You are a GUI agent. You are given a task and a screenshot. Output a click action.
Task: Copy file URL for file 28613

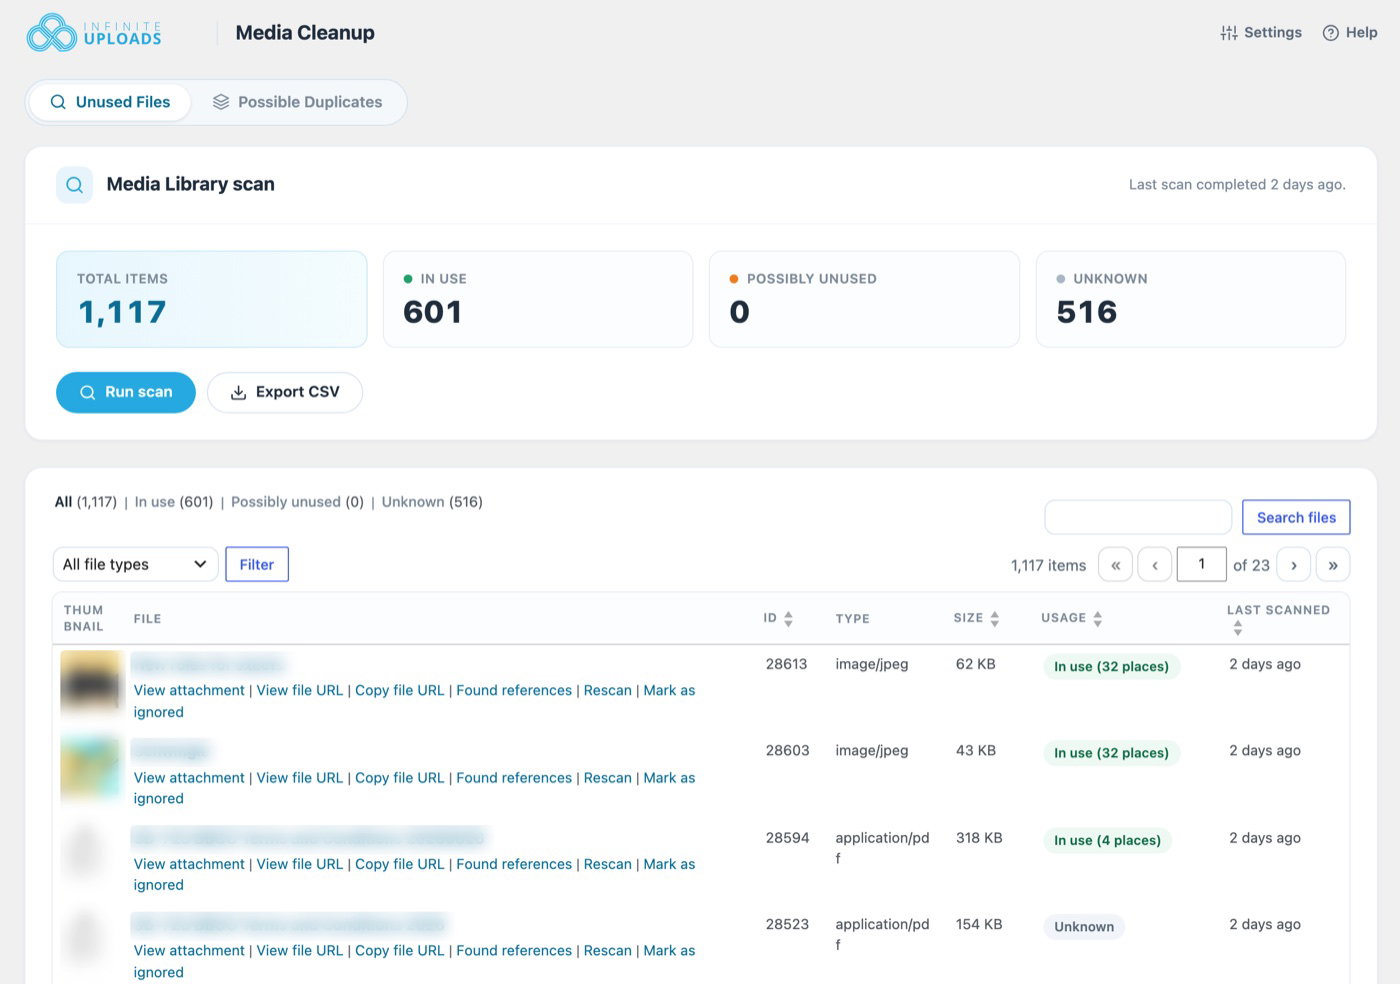tap(400, 690)
